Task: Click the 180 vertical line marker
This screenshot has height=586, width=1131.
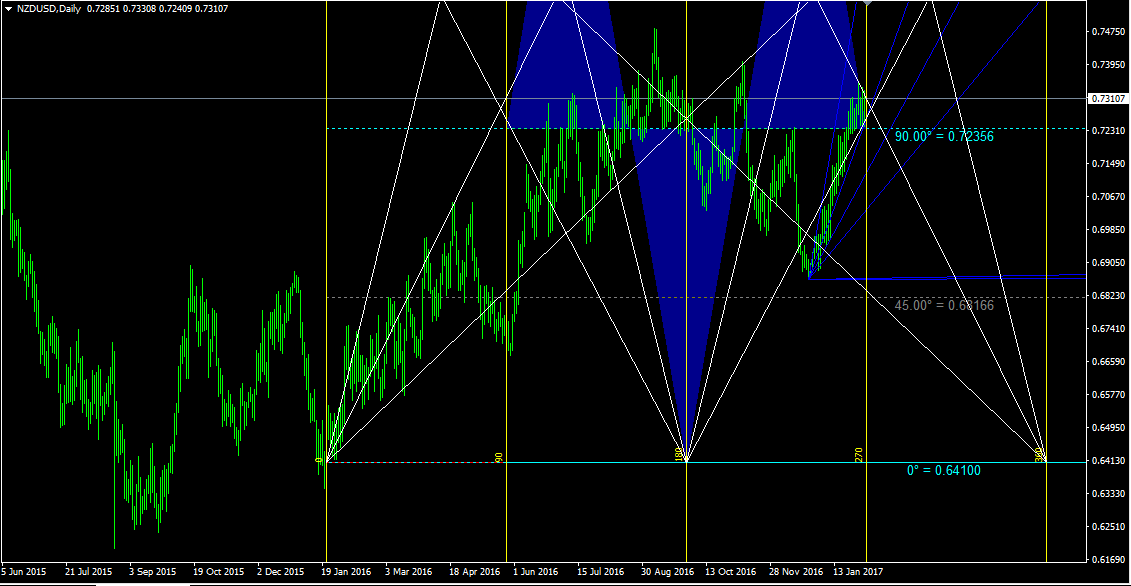Action: tap(679, 455)
